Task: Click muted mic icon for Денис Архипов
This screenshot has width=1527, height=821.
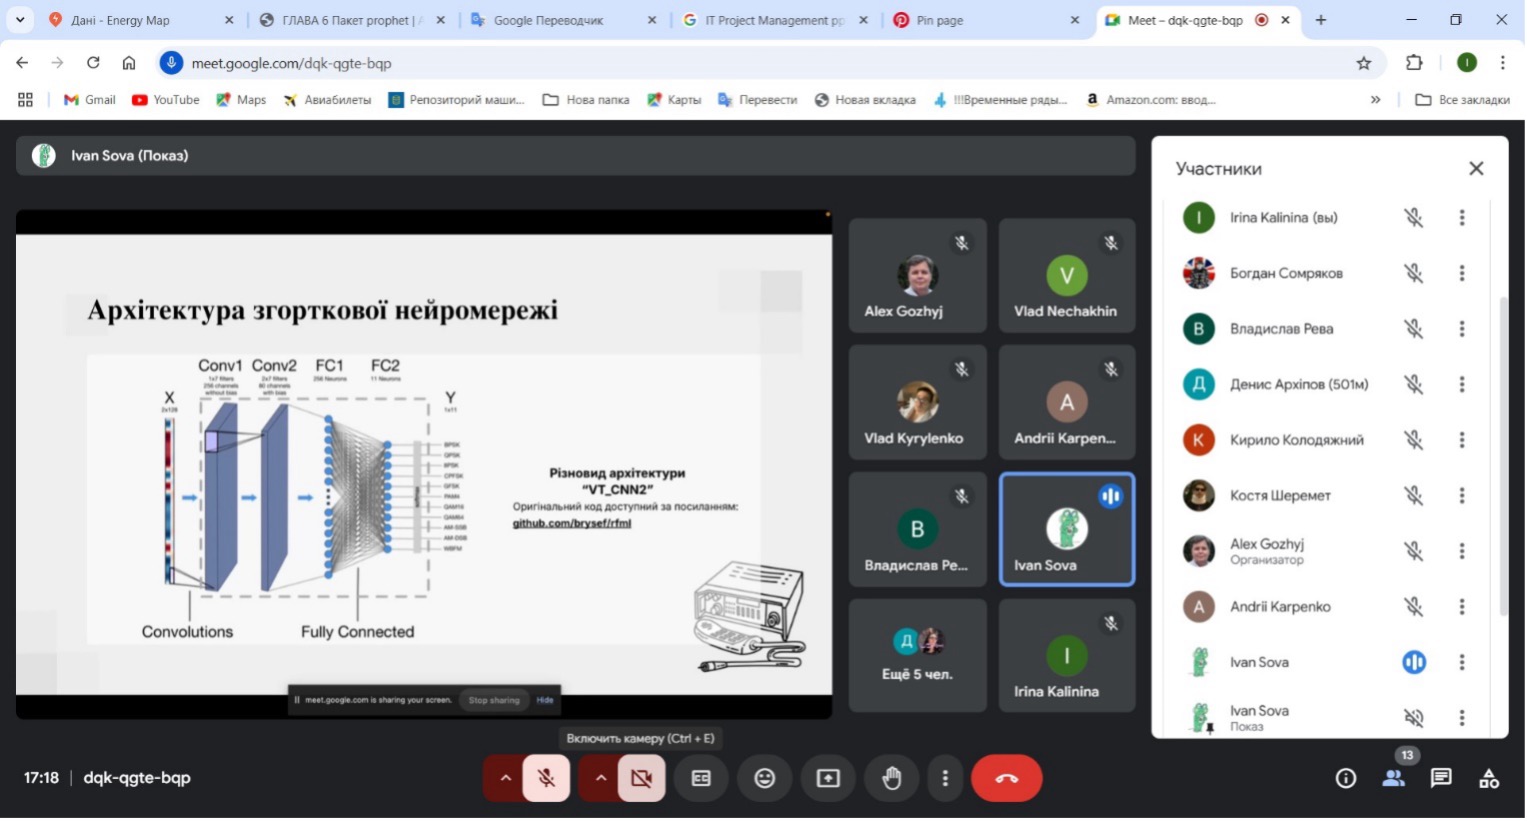Action: (1413, 384)
